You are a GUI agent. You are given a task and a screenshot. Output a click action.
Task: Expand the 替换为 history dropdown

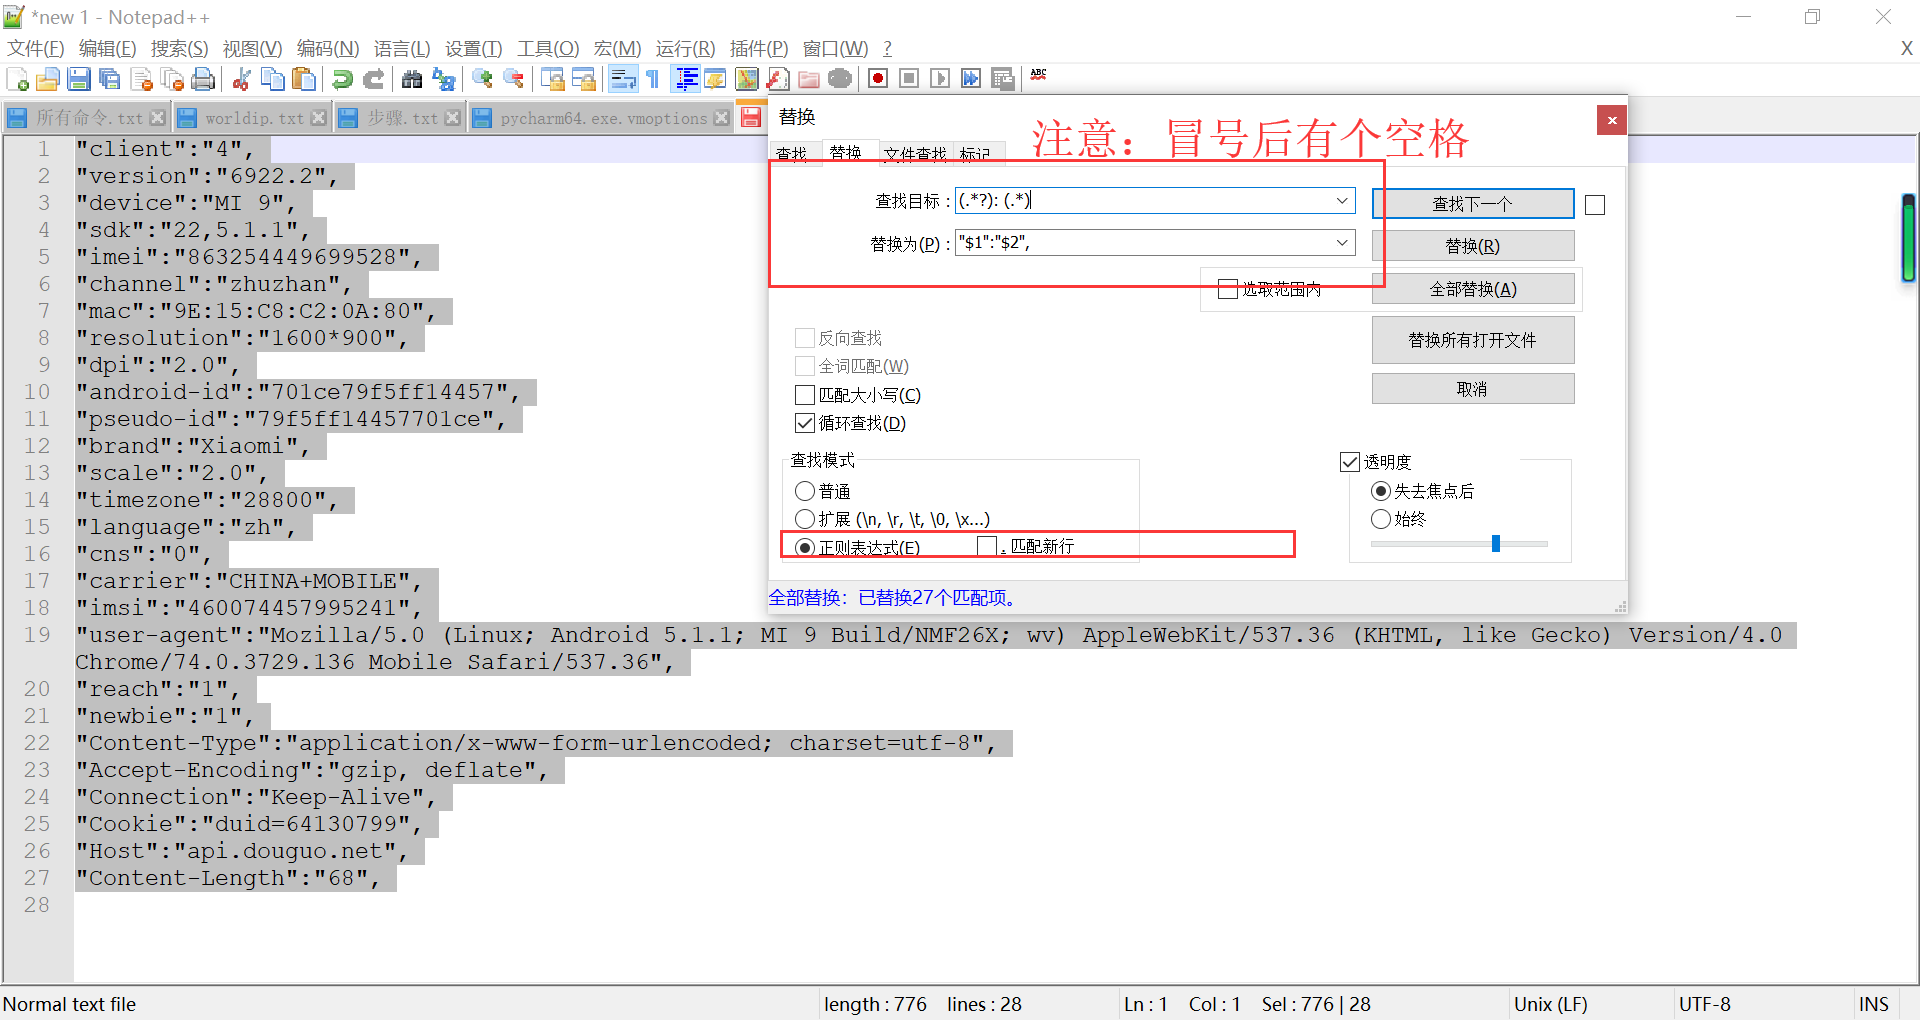(1343, 243)
